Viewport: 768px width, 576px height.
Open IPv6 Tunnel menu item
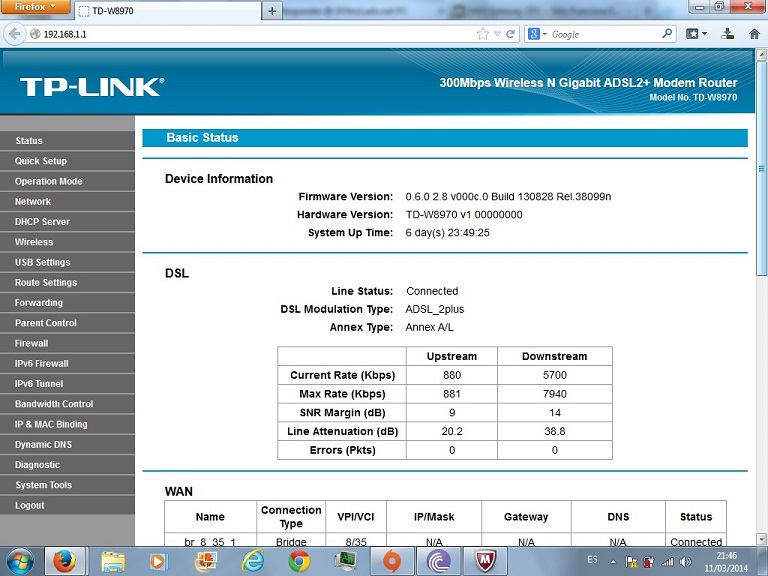(x=67, y=384)
